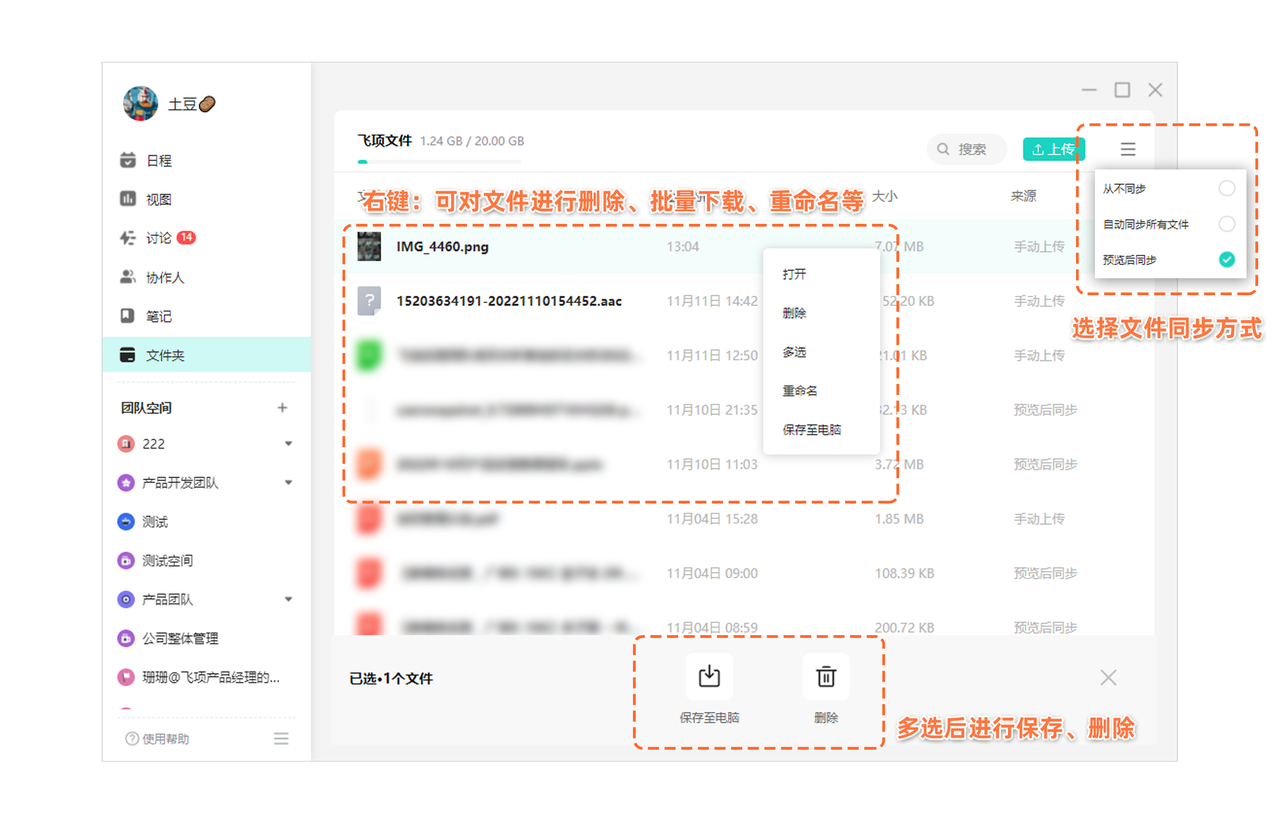Screen dimensions: 1280x824
Task: Choose 多选 in the context menu
Action: (795, 352)
